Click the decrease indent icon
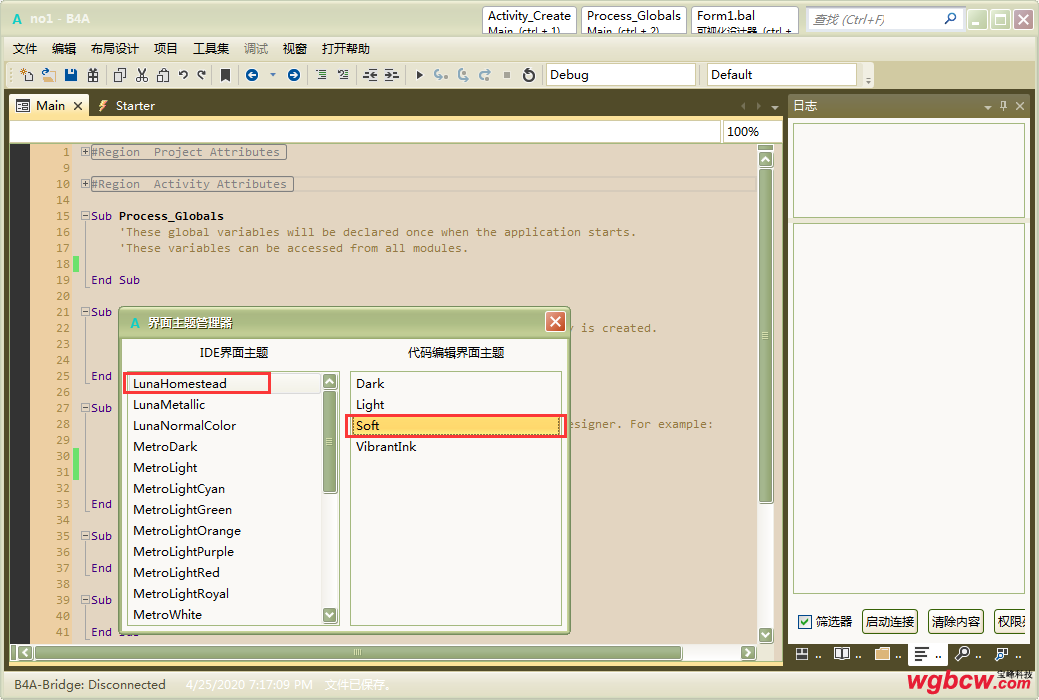The image size is (1039, 700). 370,75
